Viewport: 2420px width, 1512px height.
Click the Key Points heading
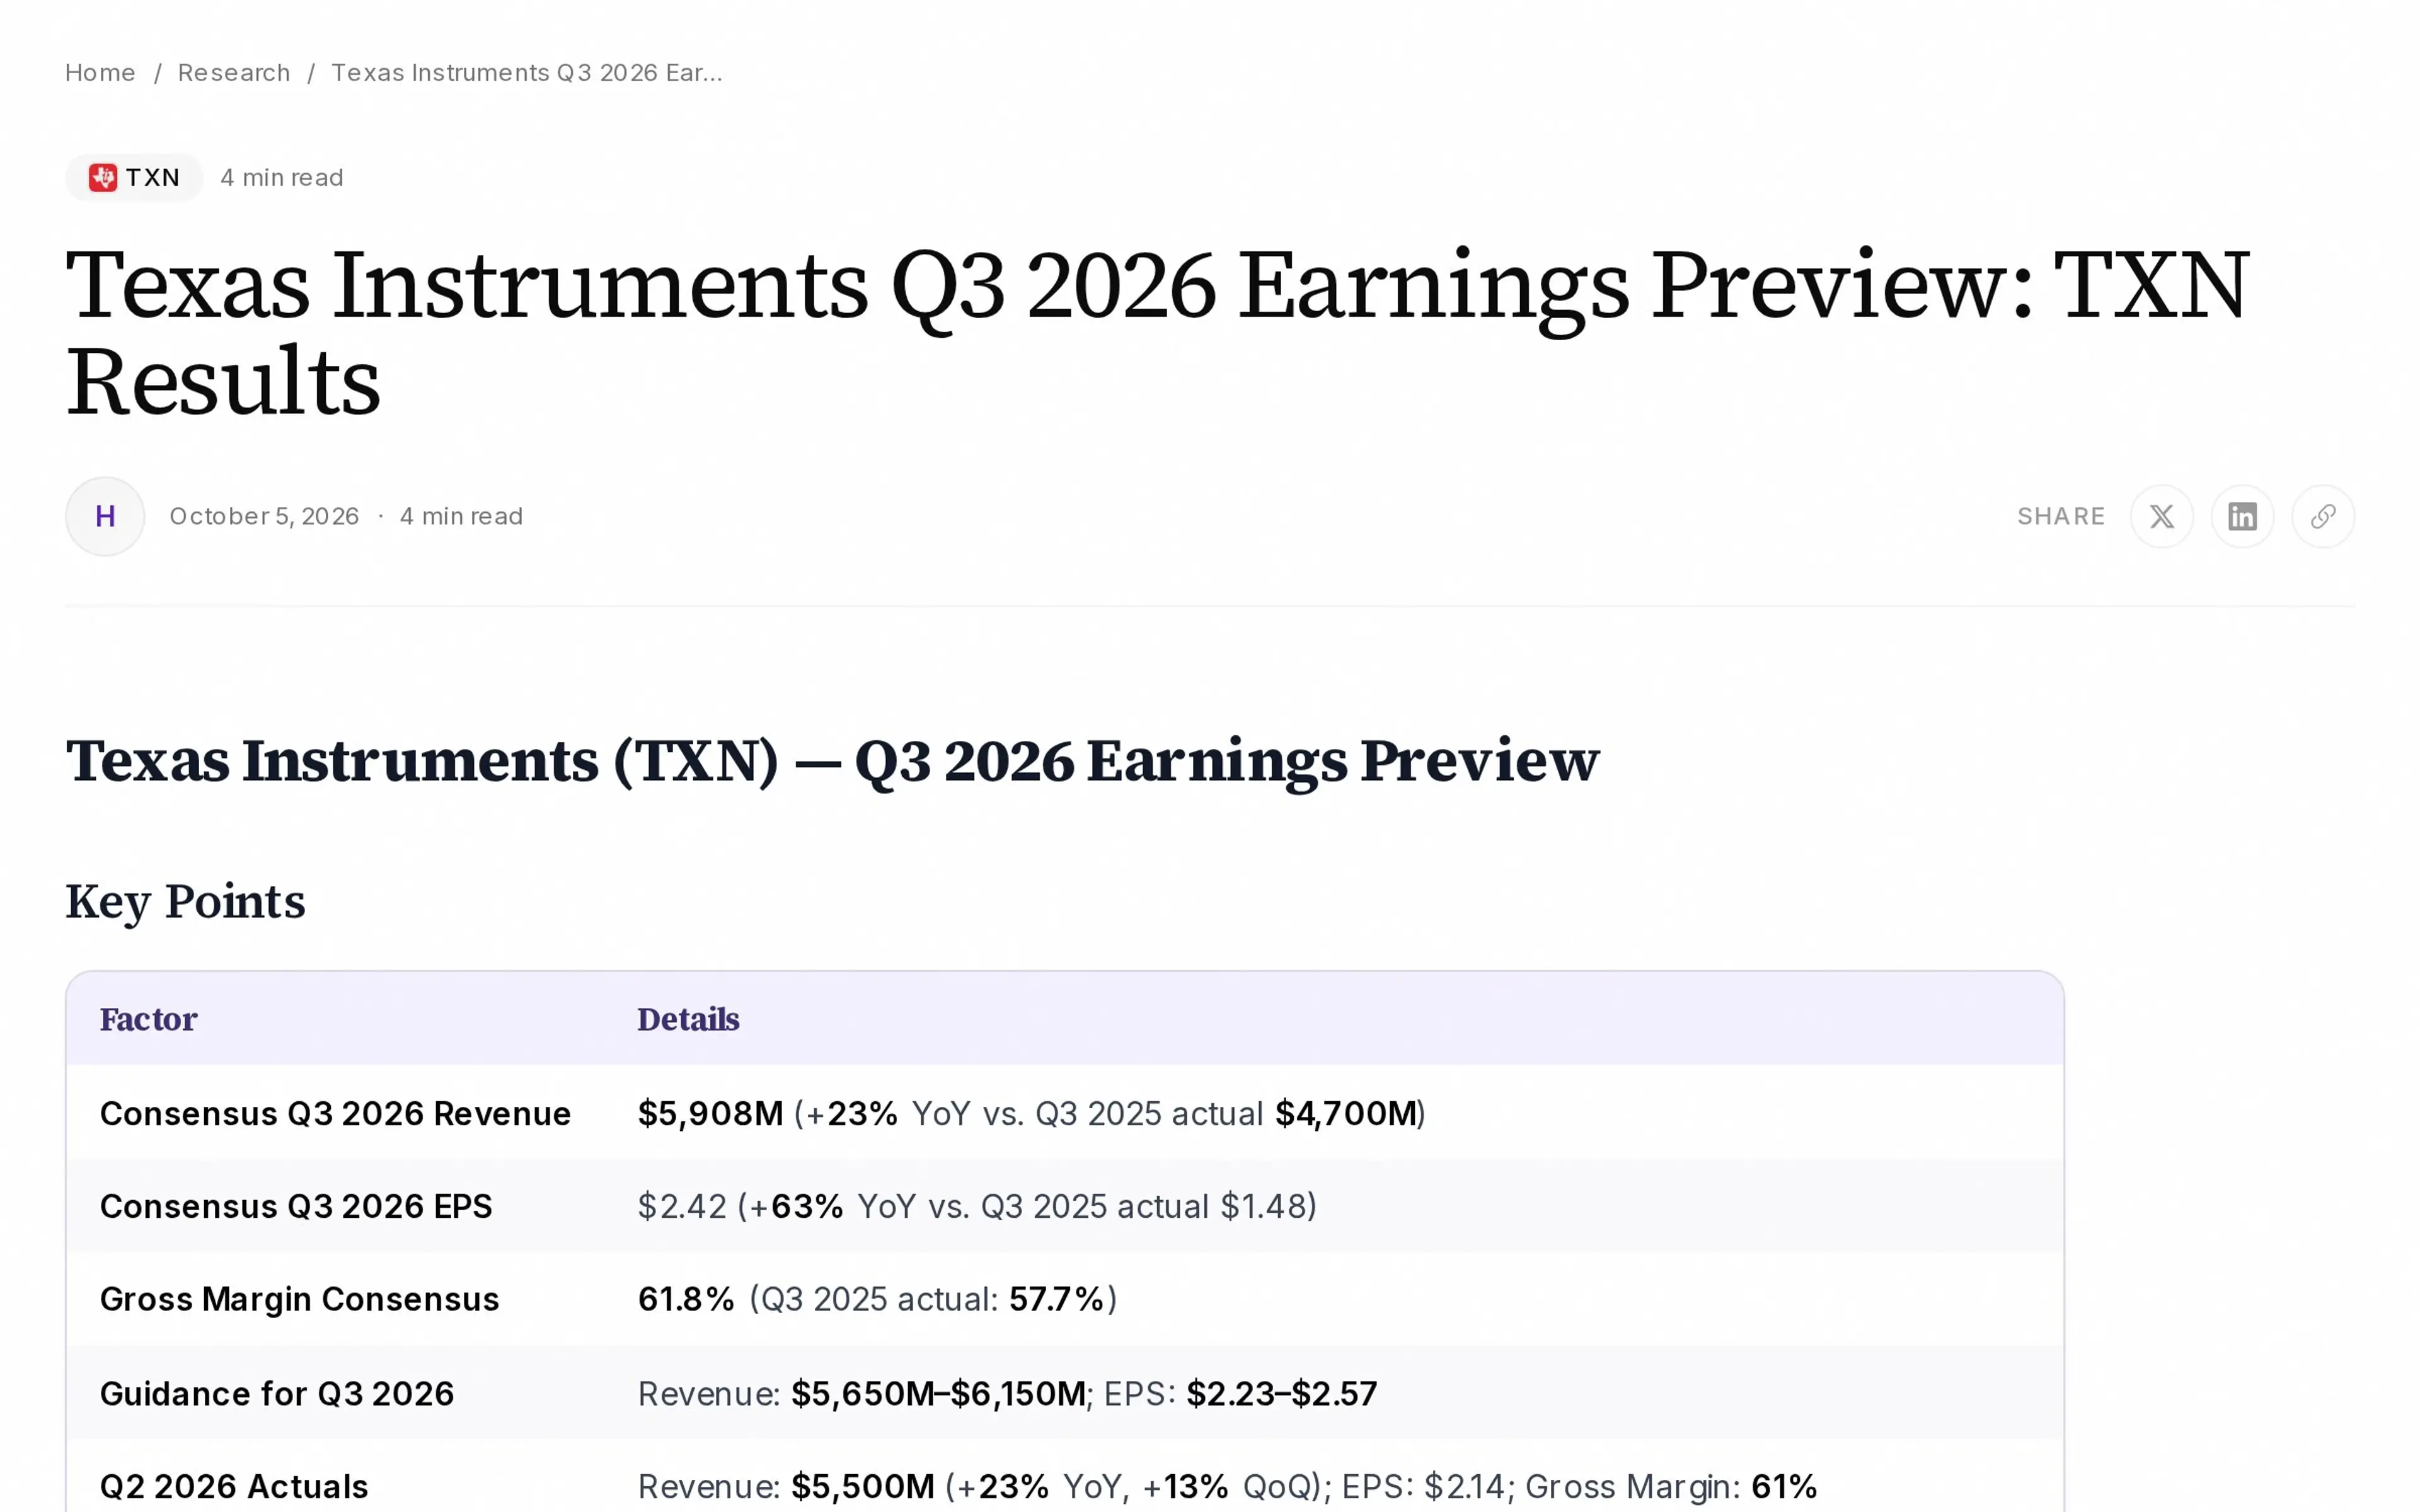click(185, 902)
